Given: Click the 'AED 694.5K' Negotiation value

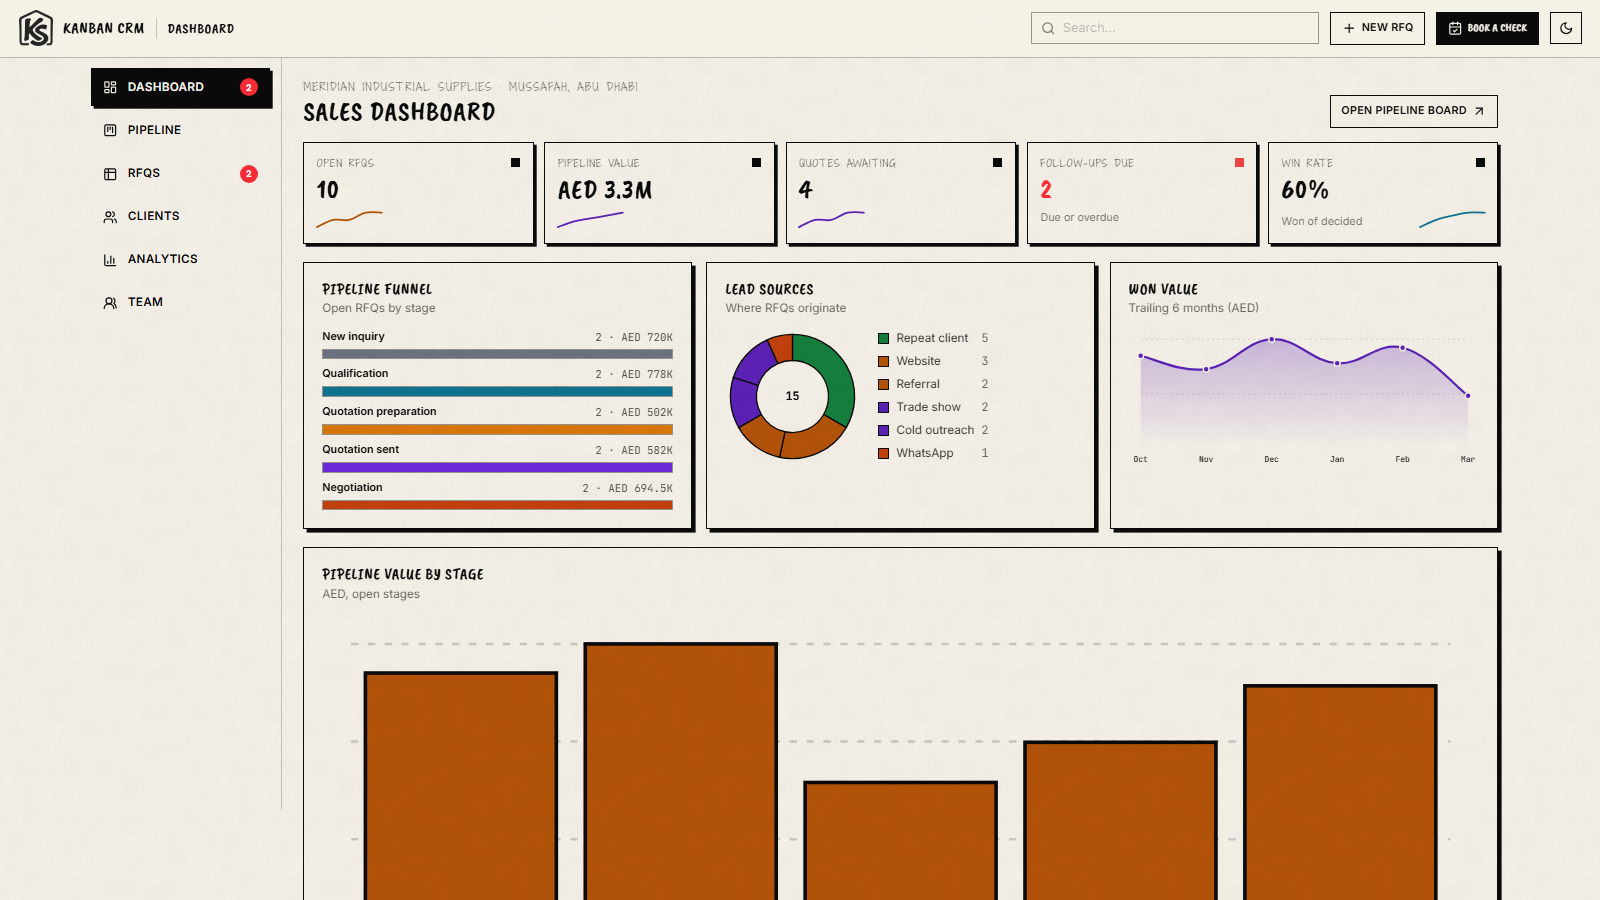Looking at the screenshot, I should coord(640,489).
